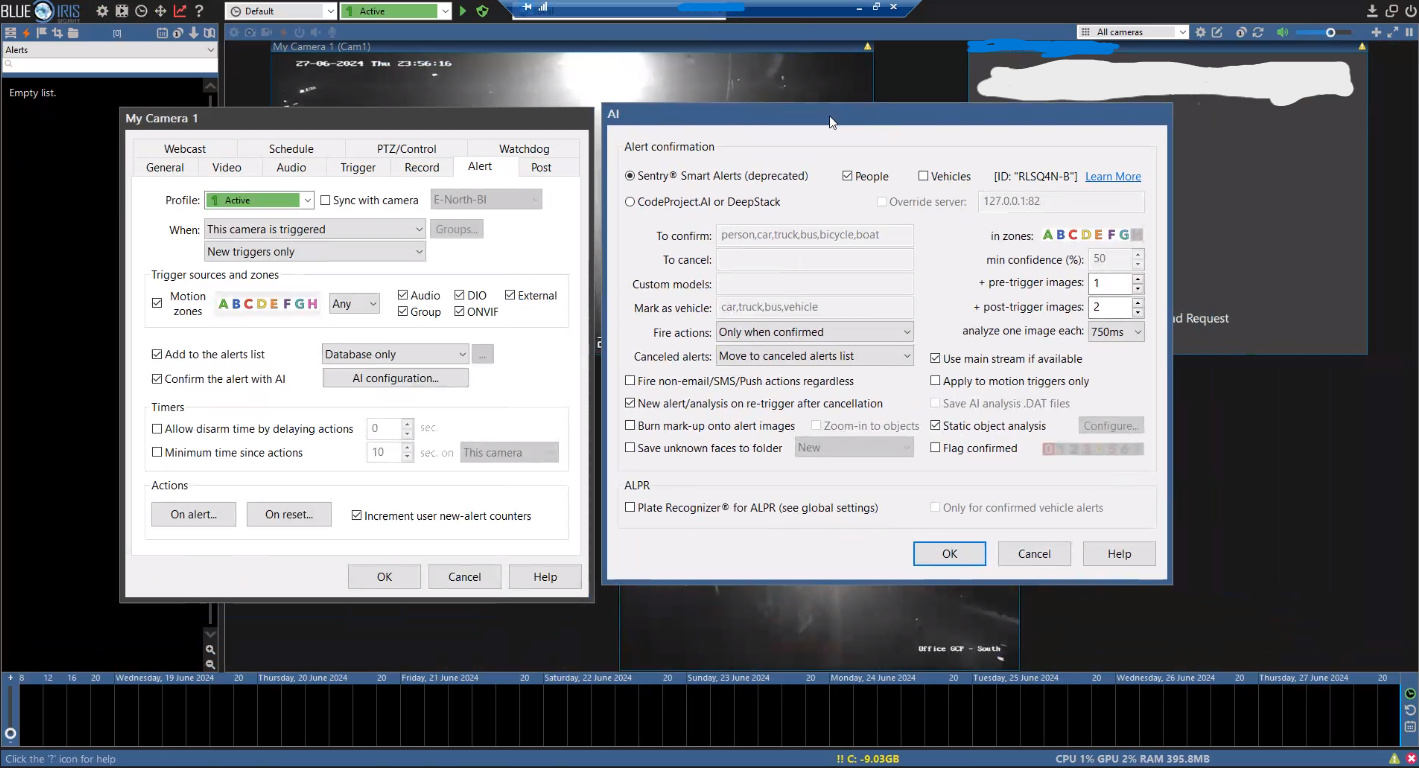Open This camera is triggered dropdown

coord(315,229)
